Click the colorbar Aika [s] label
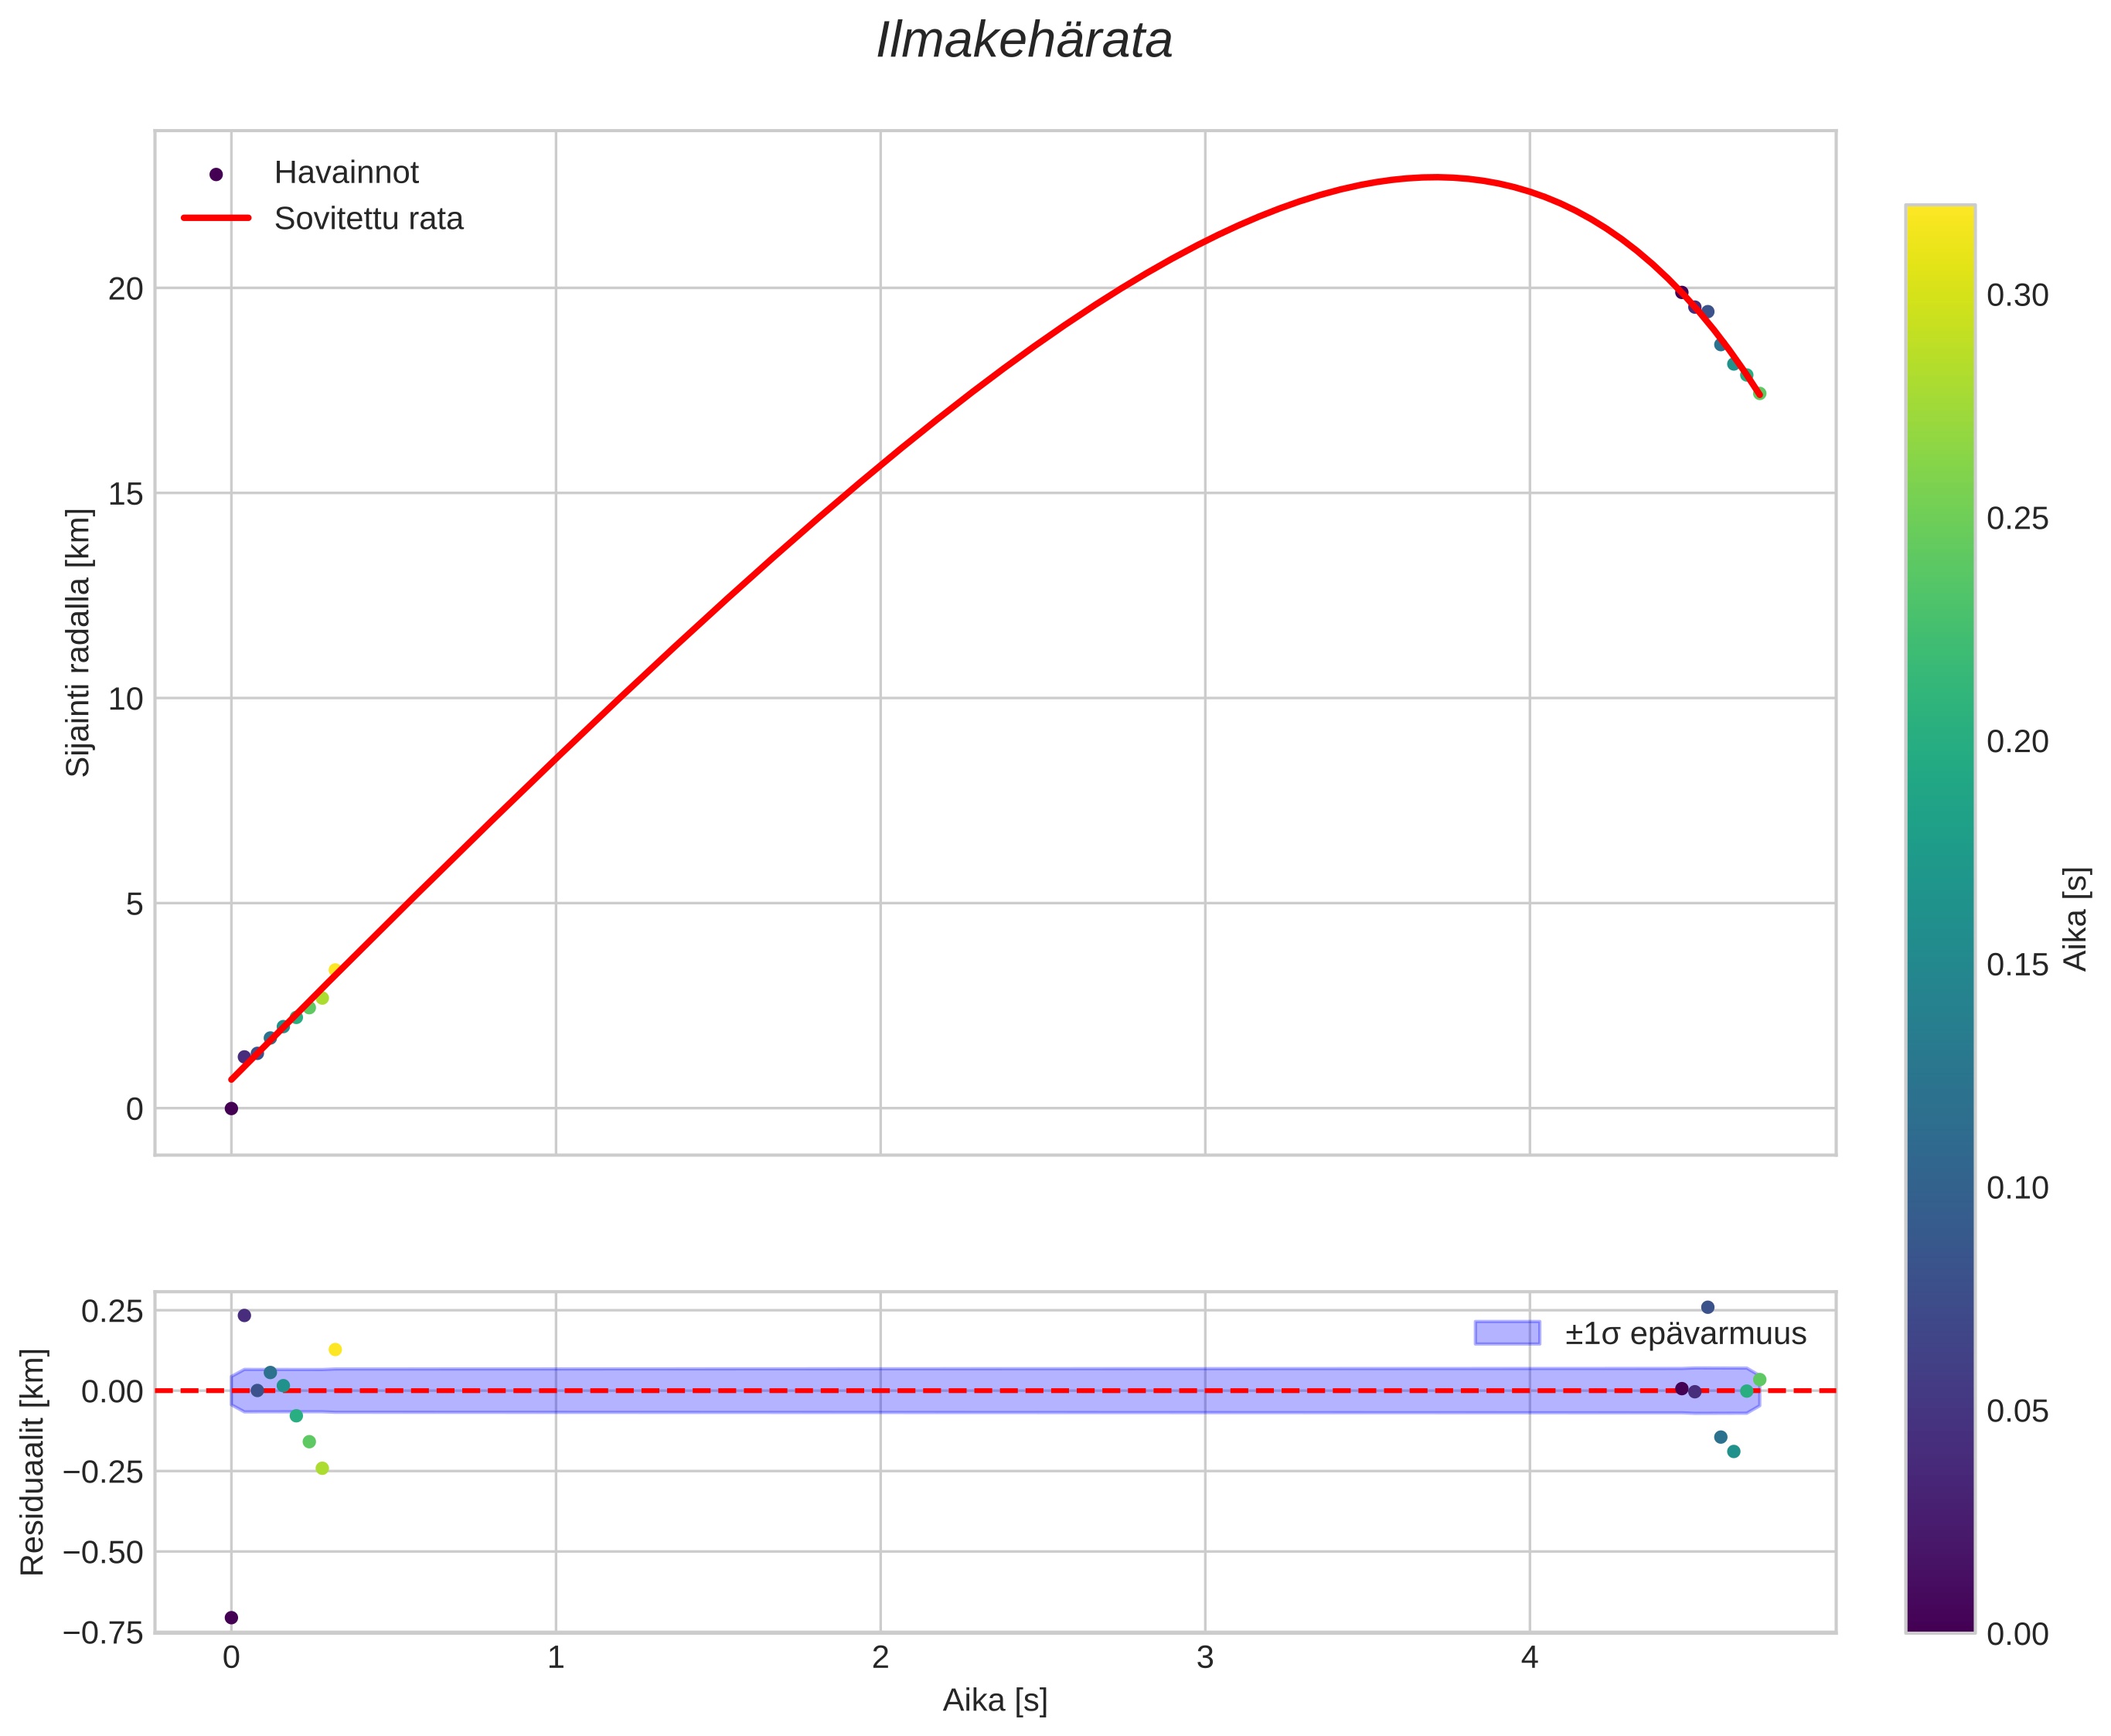Screen dimensions: 2111x1736 2076,918
